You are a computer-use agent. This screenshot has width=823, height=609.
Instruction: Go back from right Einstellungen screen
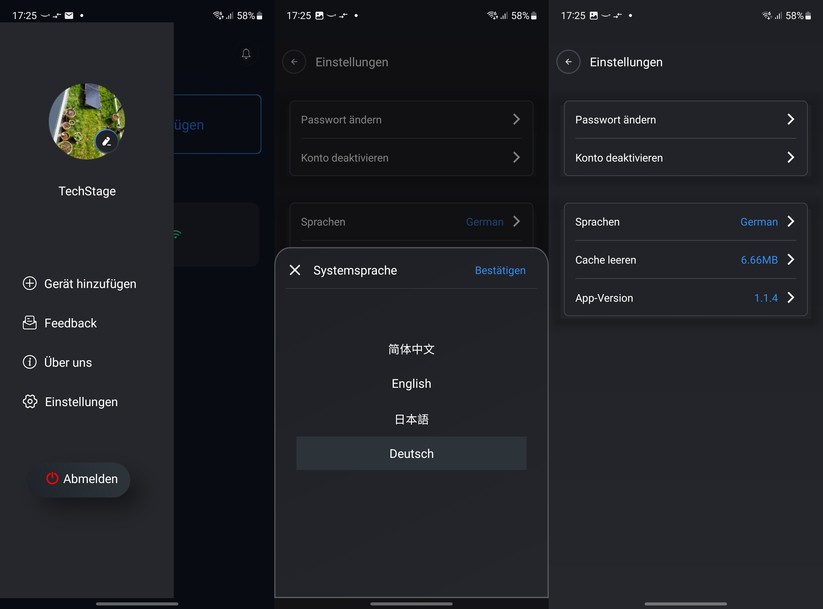tap(568, 62)
